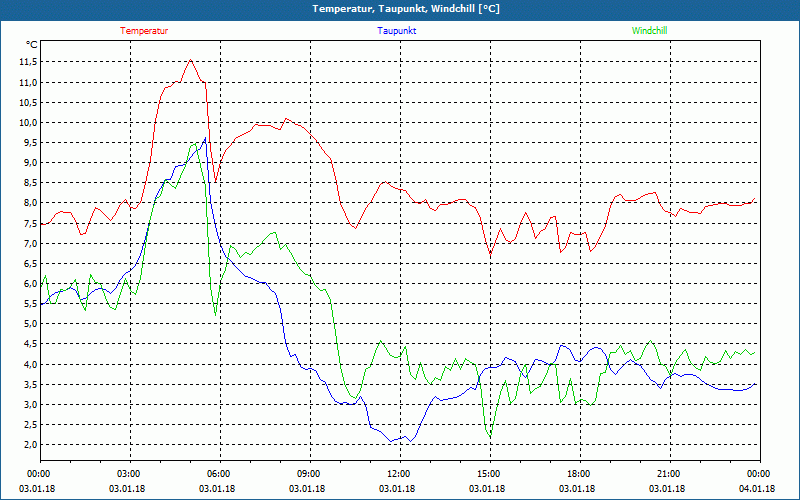Click the 10,0 y-axis value
This screenshot has width=800, height=500.
pos(28,123)
